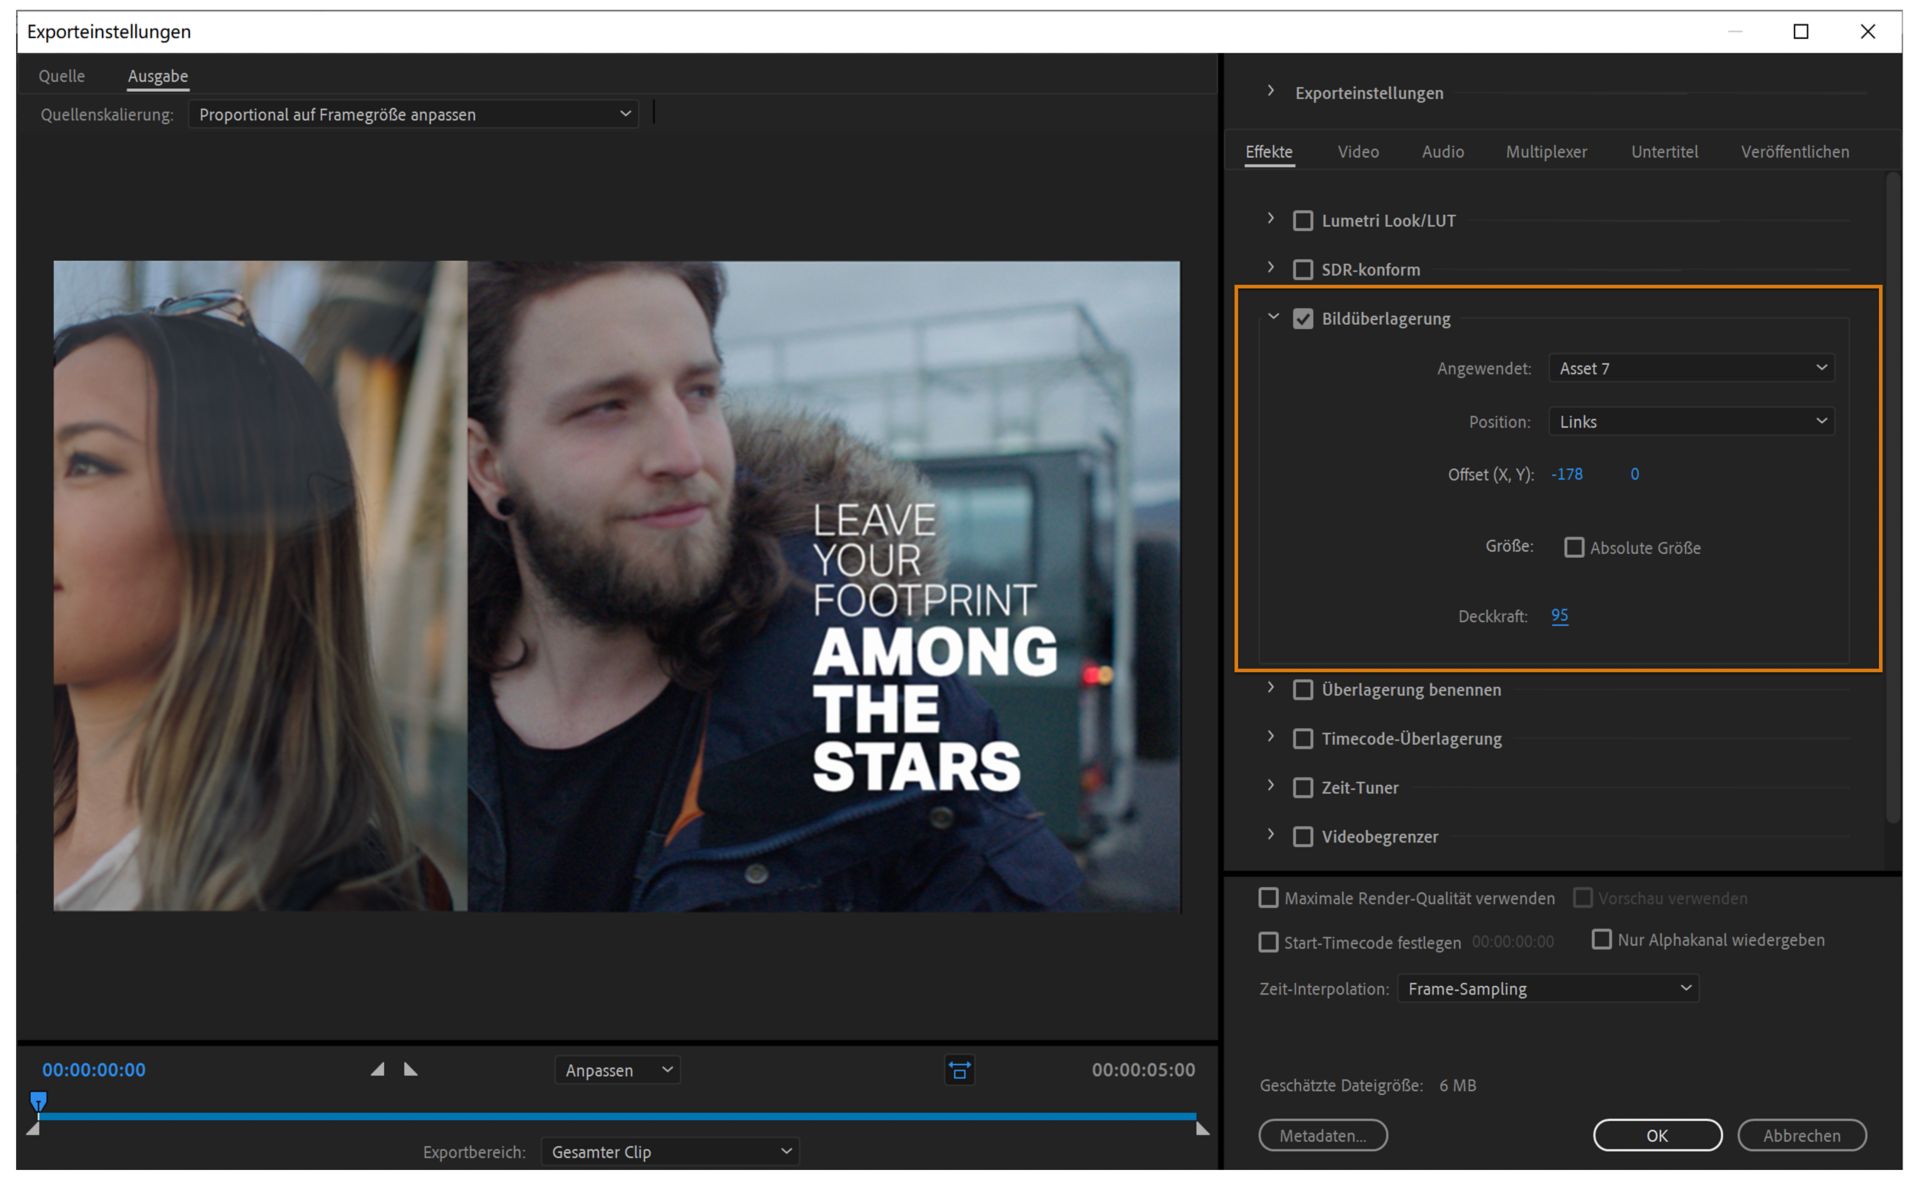Switch to the Video tab

point(1357,152)
